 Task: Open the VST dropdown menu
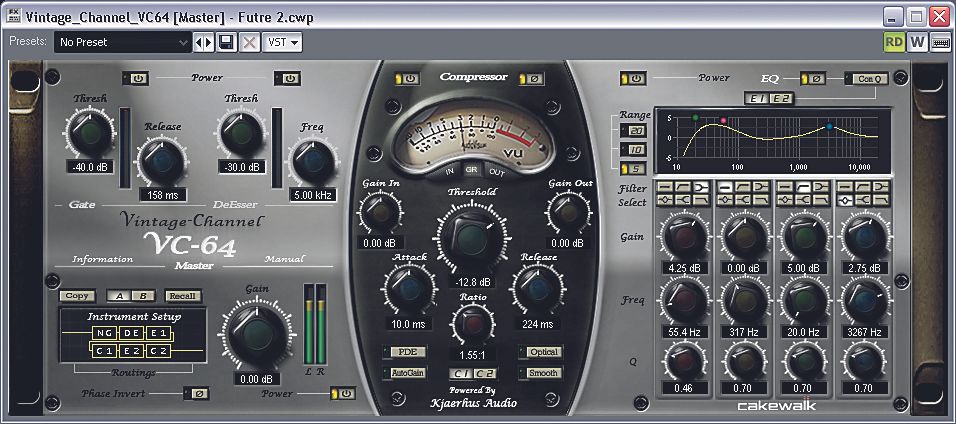[x=282, y=42]
